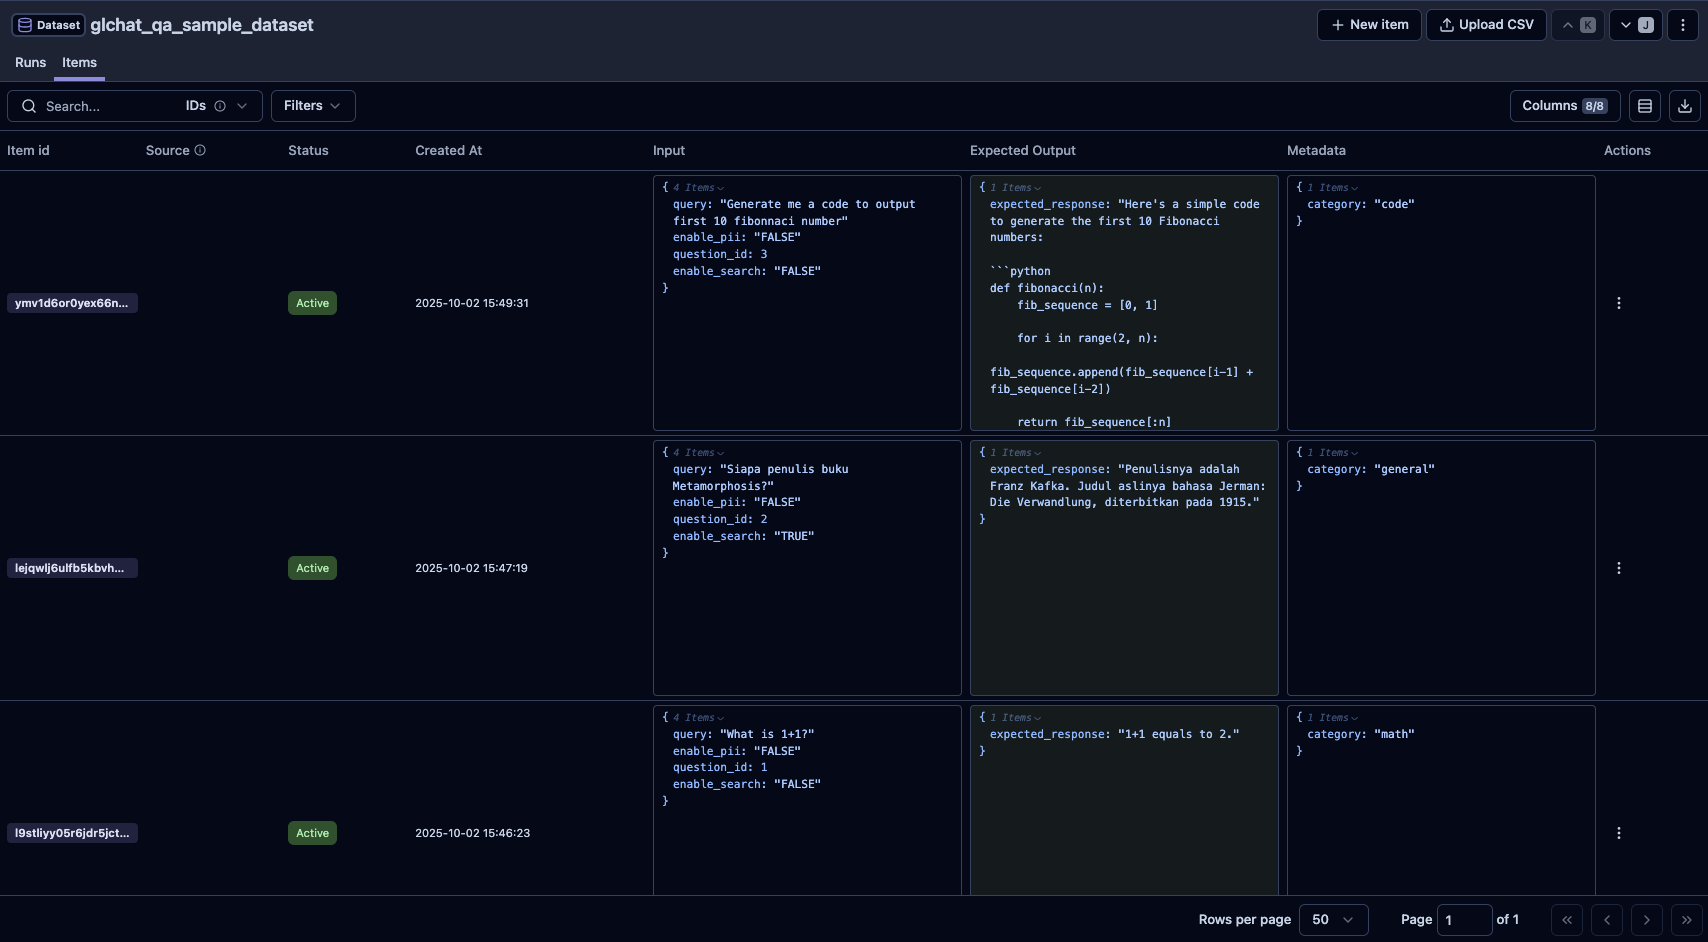Go to next dataset item with J arrow
Image resolution: width=1708 pixels, height=942 pixels.
point(1635,25)
